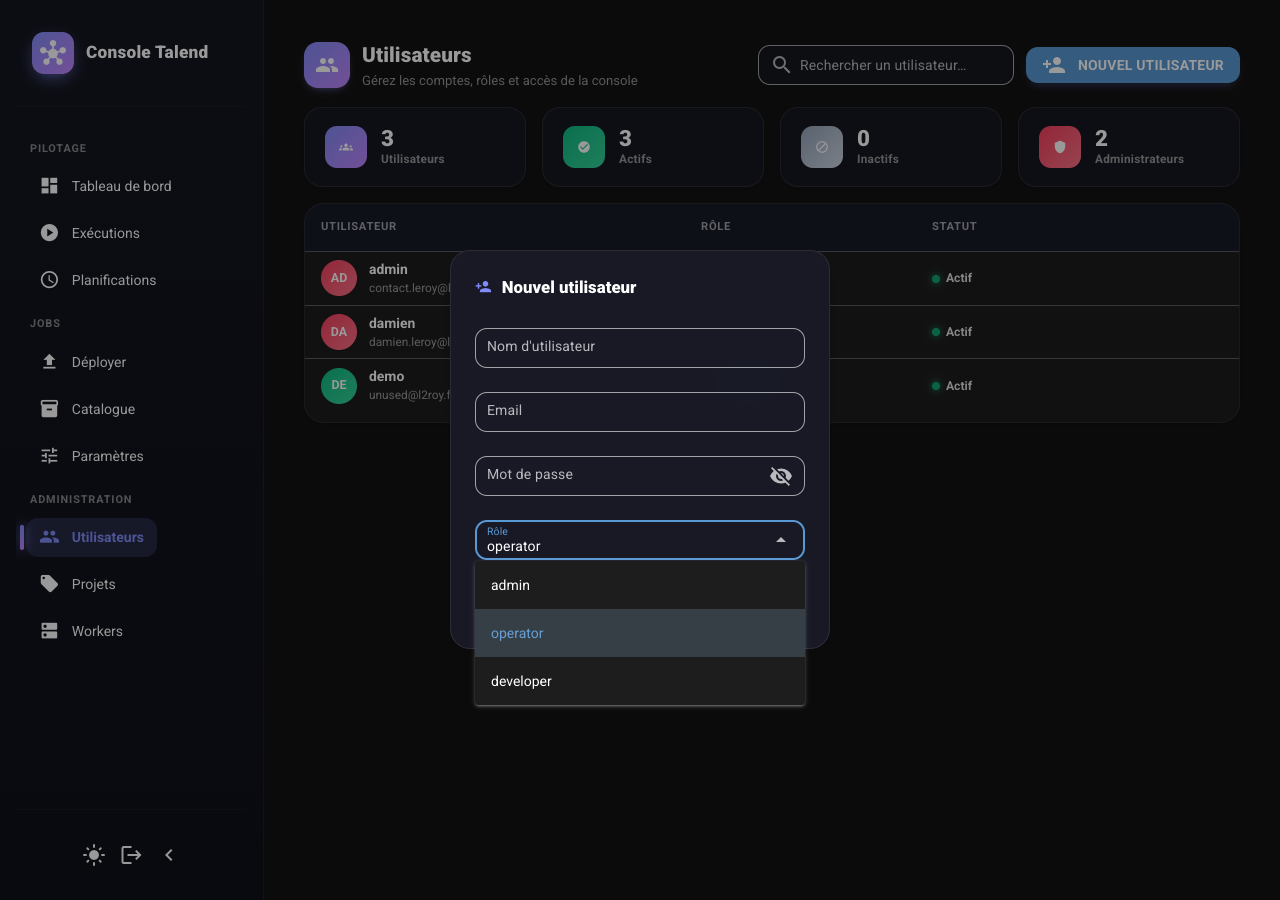Click the AD avatar for admin
1280x900 pixels.
pos(339,278)
